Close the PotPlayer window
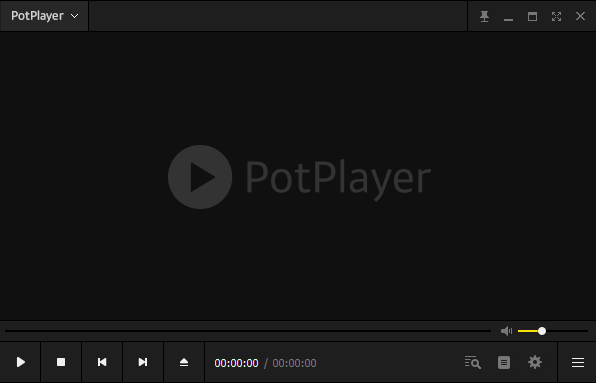596x383 pixels. (x=580, y=16)
